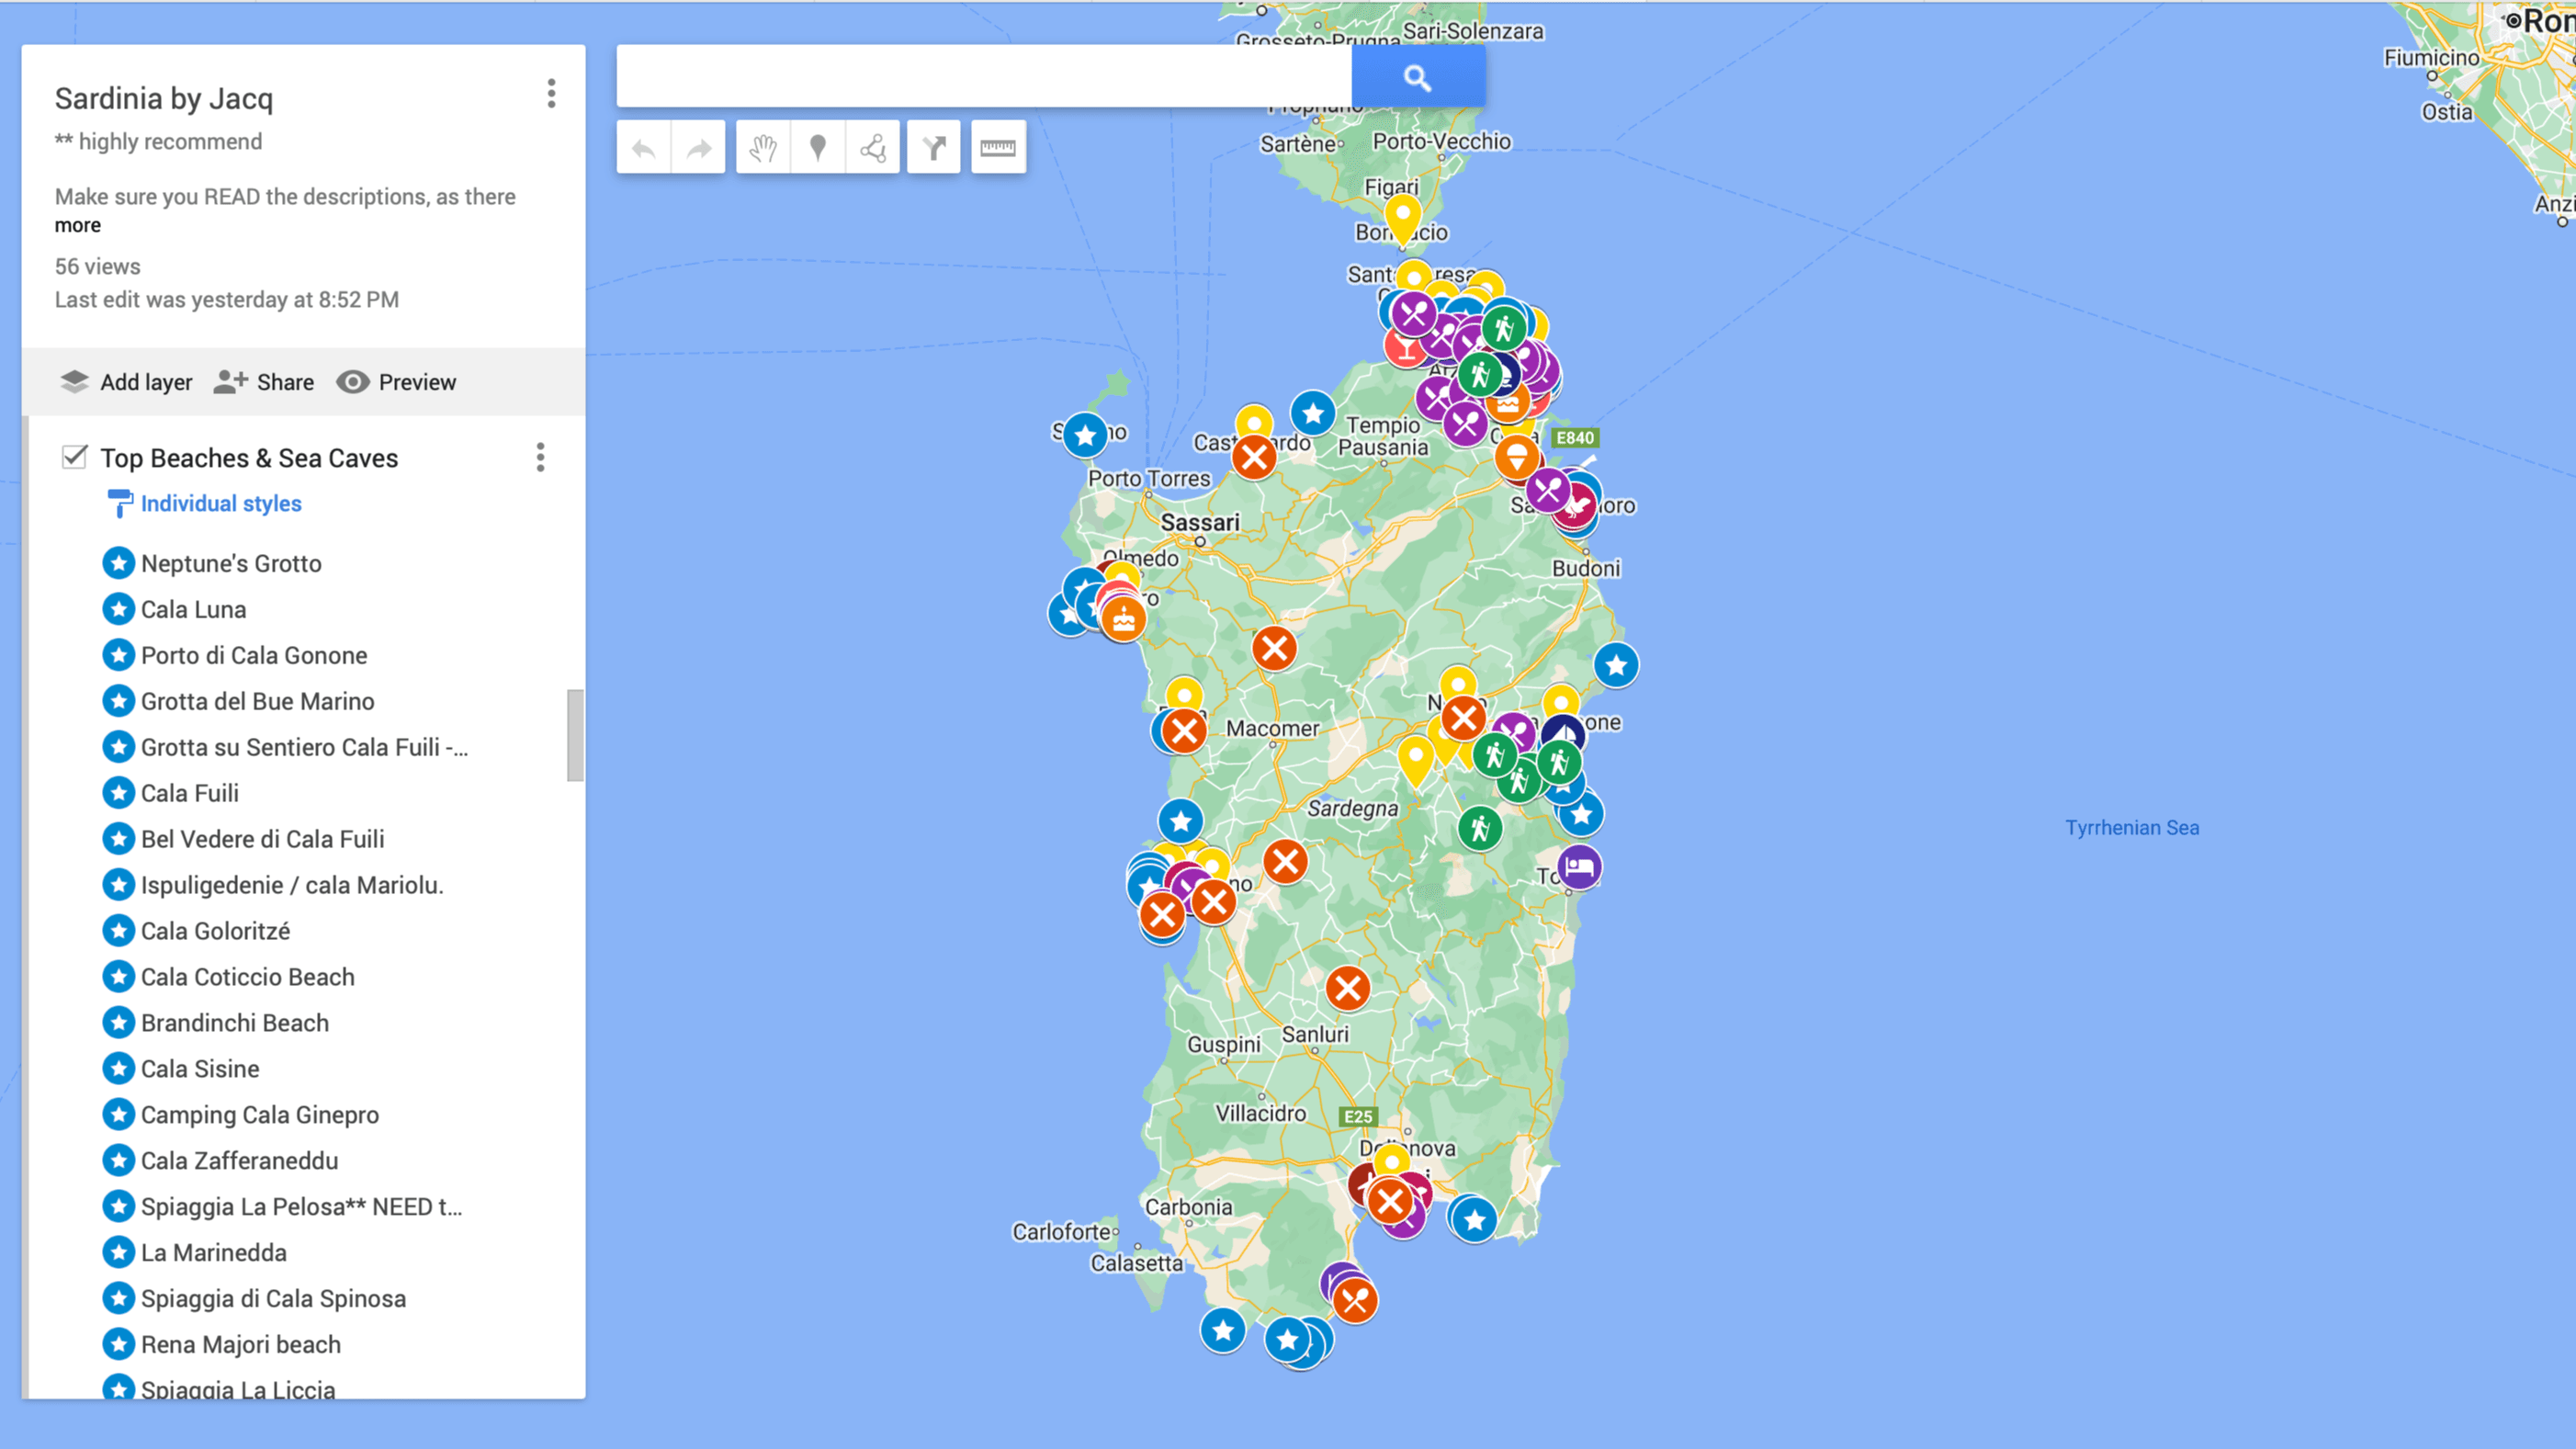Click the Share button
The width and height of the screenshot is (2576, 1449).
click(264, 382)
